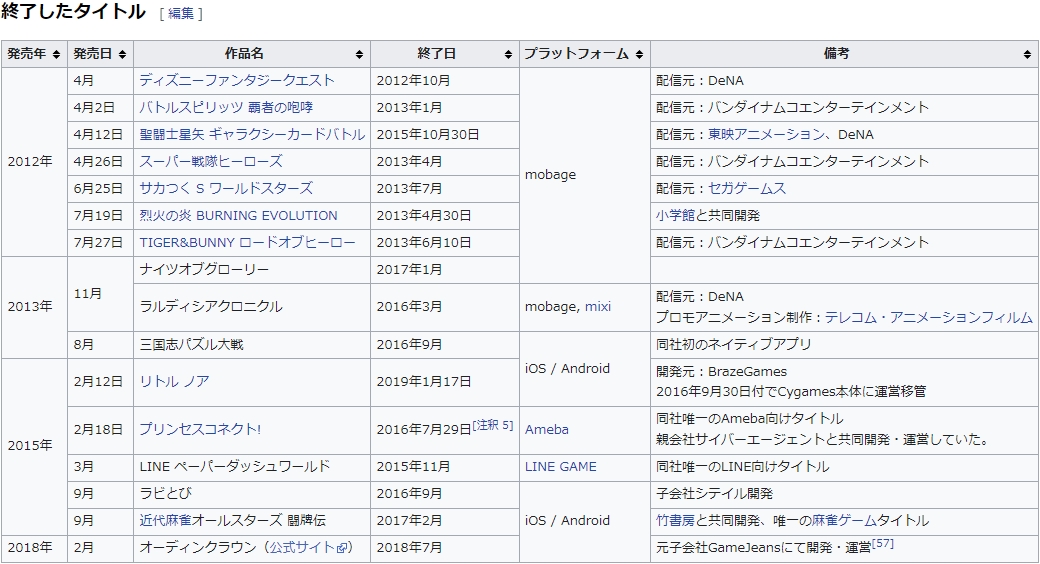Image resolution: width=1040 pixels, height=564 pixels.
Task: Open mixi platform link
Action: (x=598, y=307)
